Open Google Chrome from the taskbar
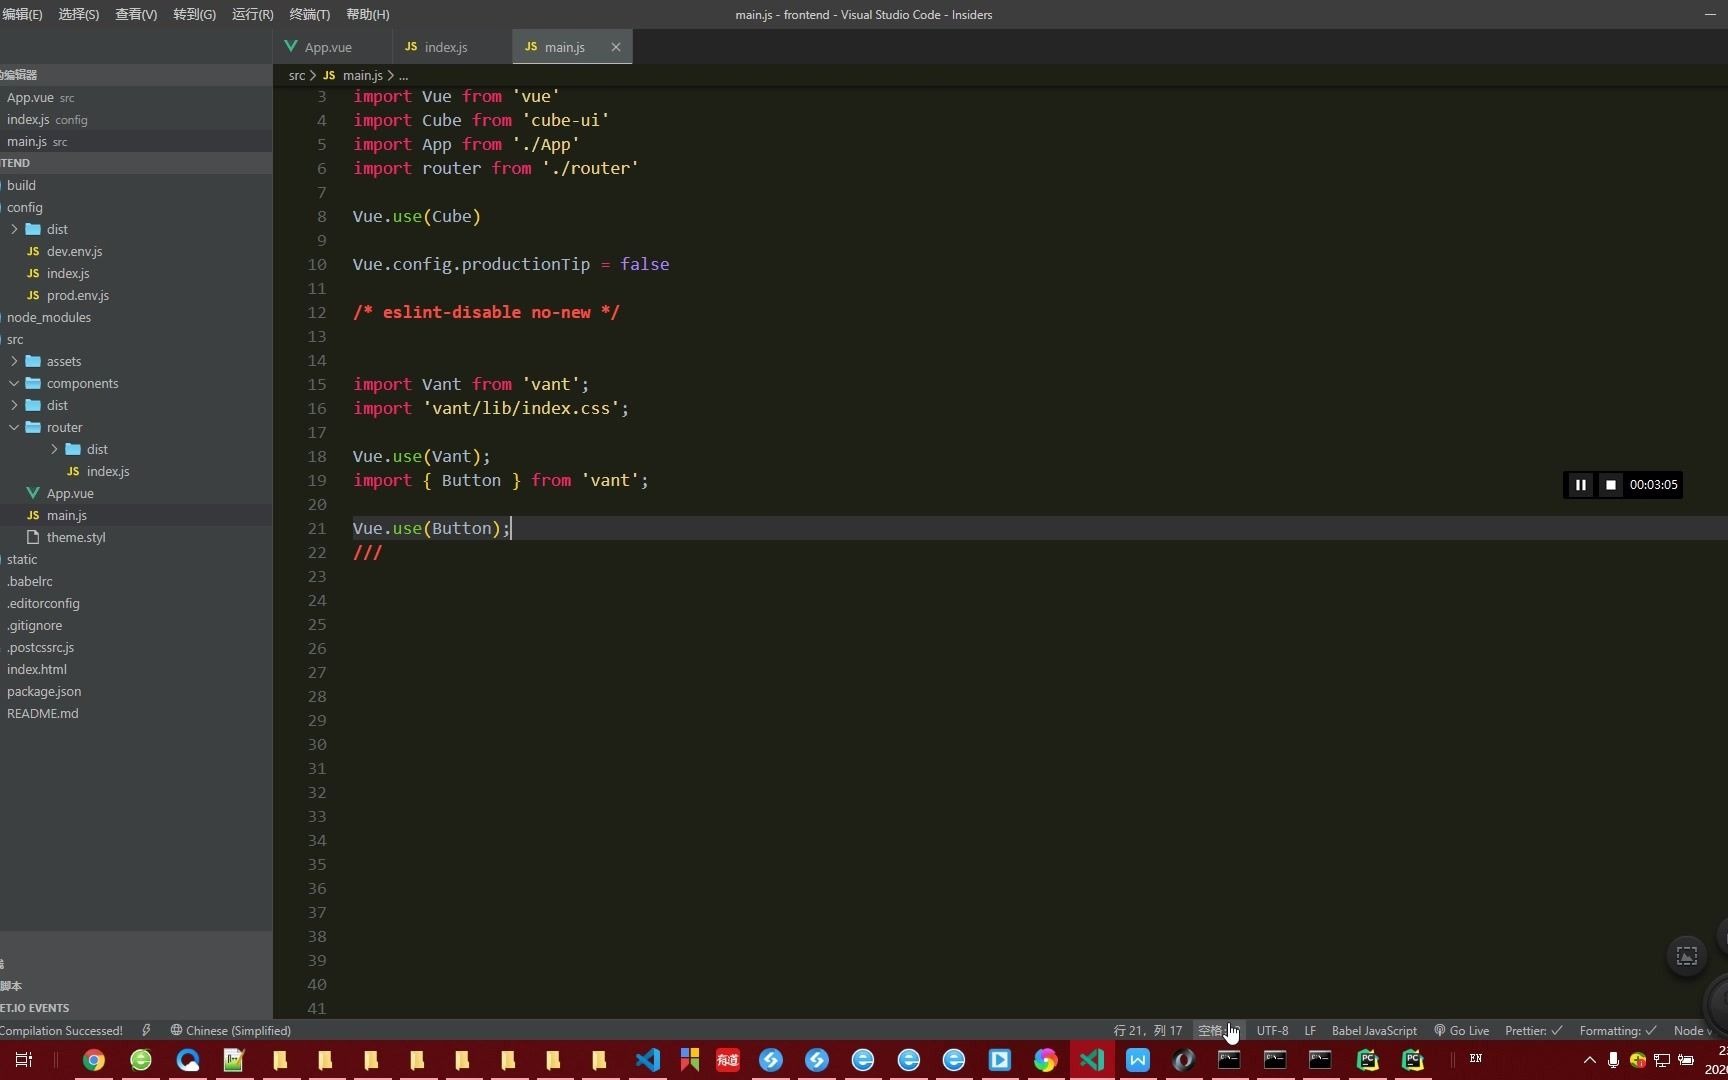The image size is (1728, 1080). click(x=94, y=1060)
